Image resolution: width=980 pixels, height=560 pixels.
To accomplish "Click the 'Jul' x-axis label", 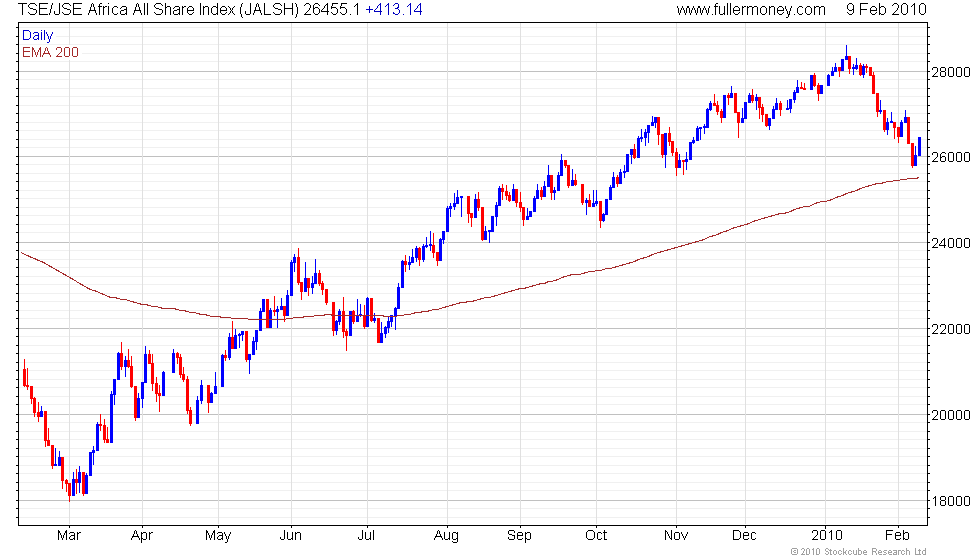I will tap(366, 536).
